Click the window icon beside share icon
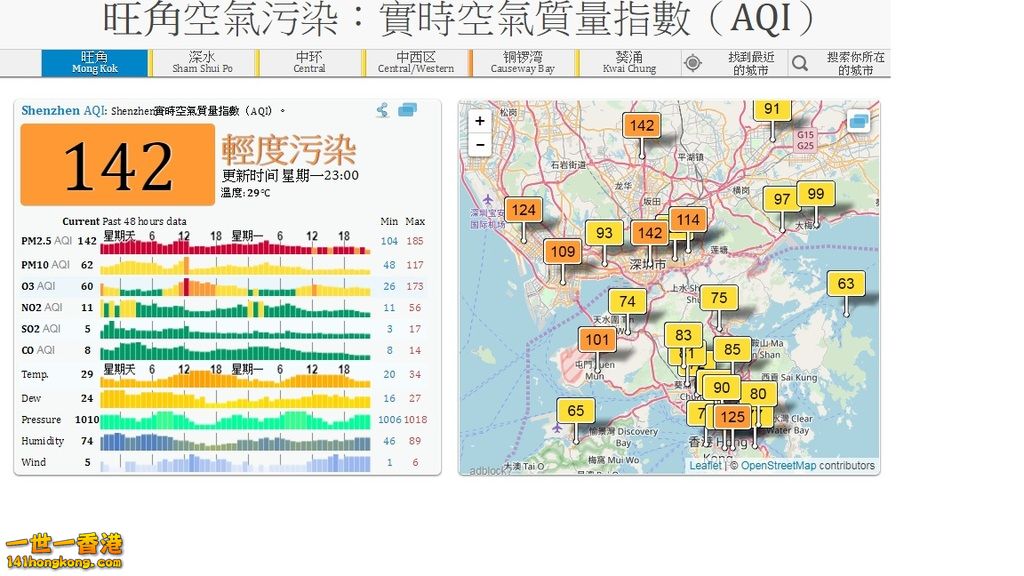This screenshot has width=1024, height=576. pos(408,110)
